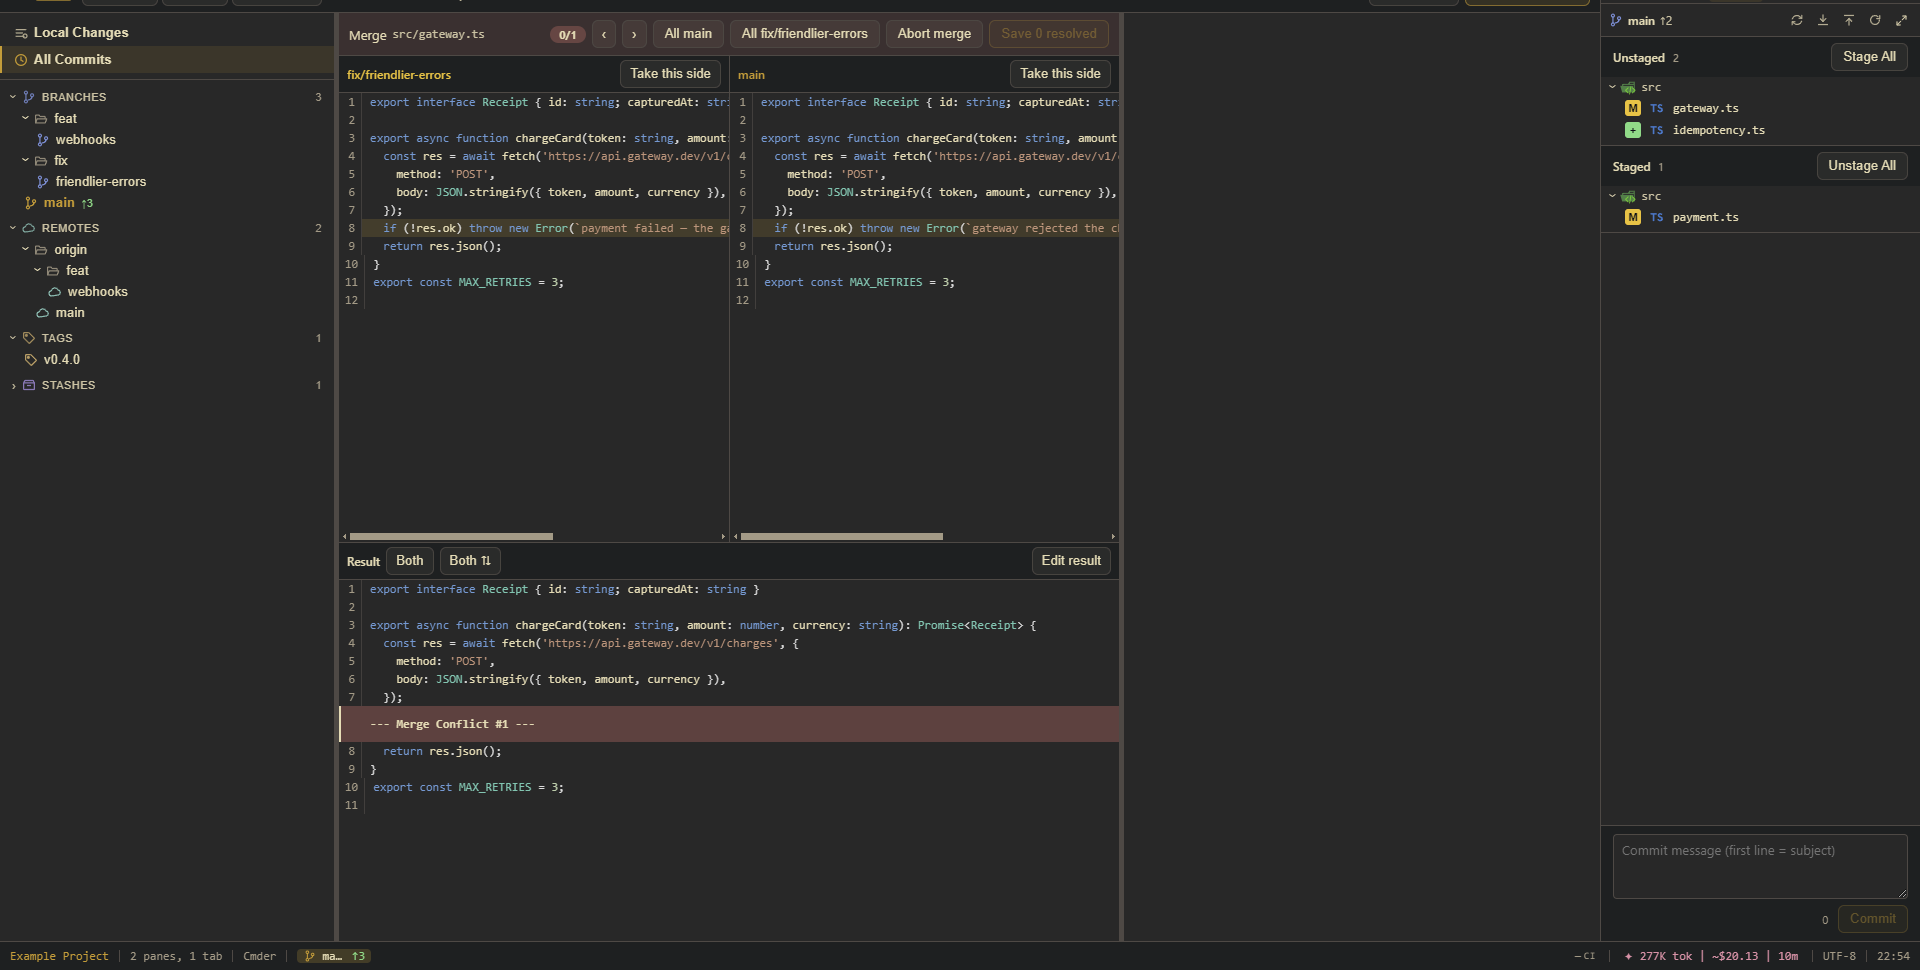Image resolution: width=1920 pixels, height=970 pixels.
Task: Click the tag icon next to v0.4.0
Action: tap(31, 360)
